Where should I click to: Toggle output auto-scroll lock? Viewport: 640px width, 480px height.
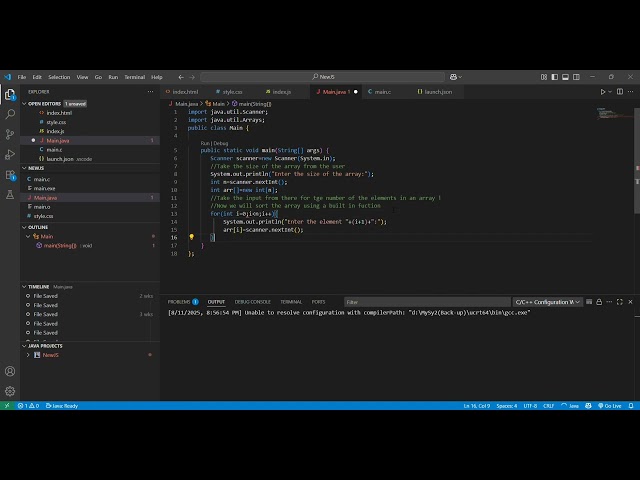click(x=599, y=302)
